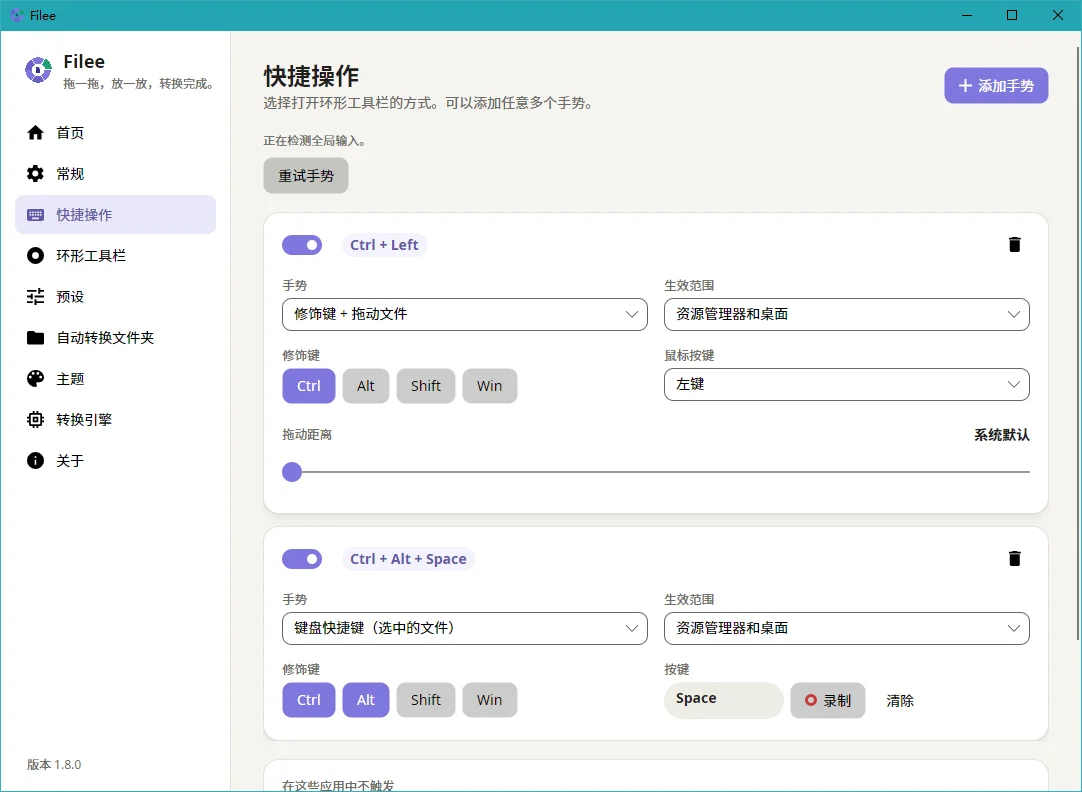Viewport: 1082px width, 792px height.
Task: Open the 鼠标按键 左键 dropdown
Action: point(847,384)
